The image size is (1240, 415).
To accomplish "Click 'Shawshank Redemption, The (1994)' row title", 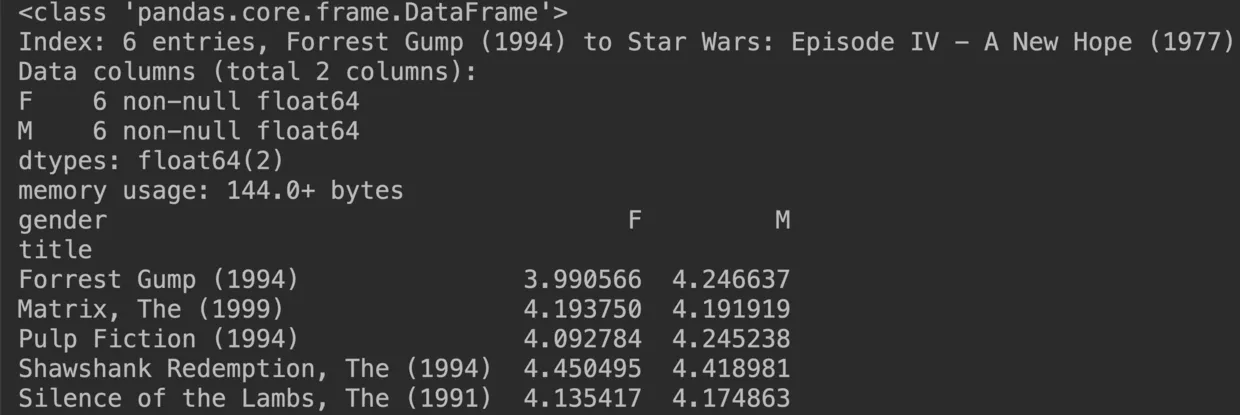I will click(x=254, y=368).
